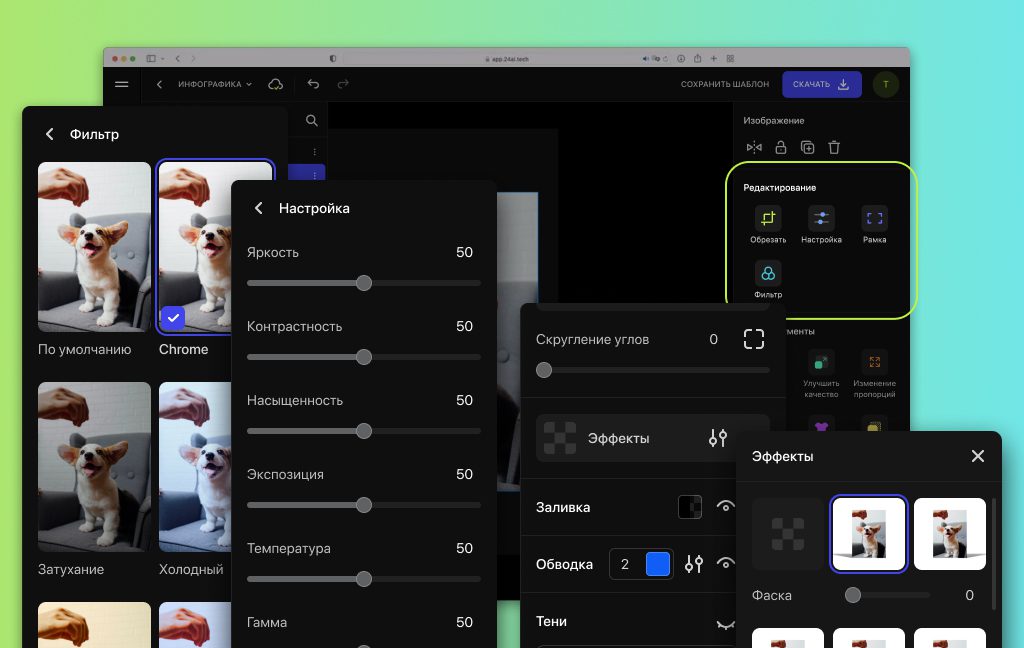Click the Скругление углов slider handle
Image resolution: width=1024 pixels, height=648 pixels.
(x=544, y=370)
